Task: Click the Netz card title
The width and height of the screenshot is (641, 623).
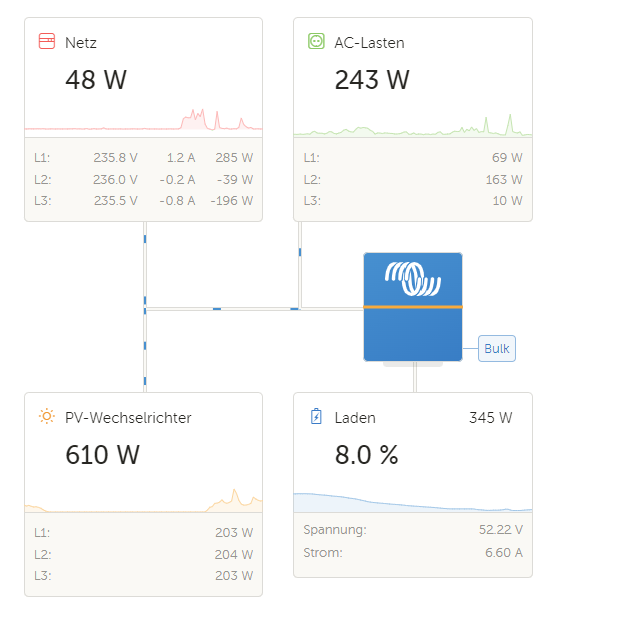Action: 81,43
